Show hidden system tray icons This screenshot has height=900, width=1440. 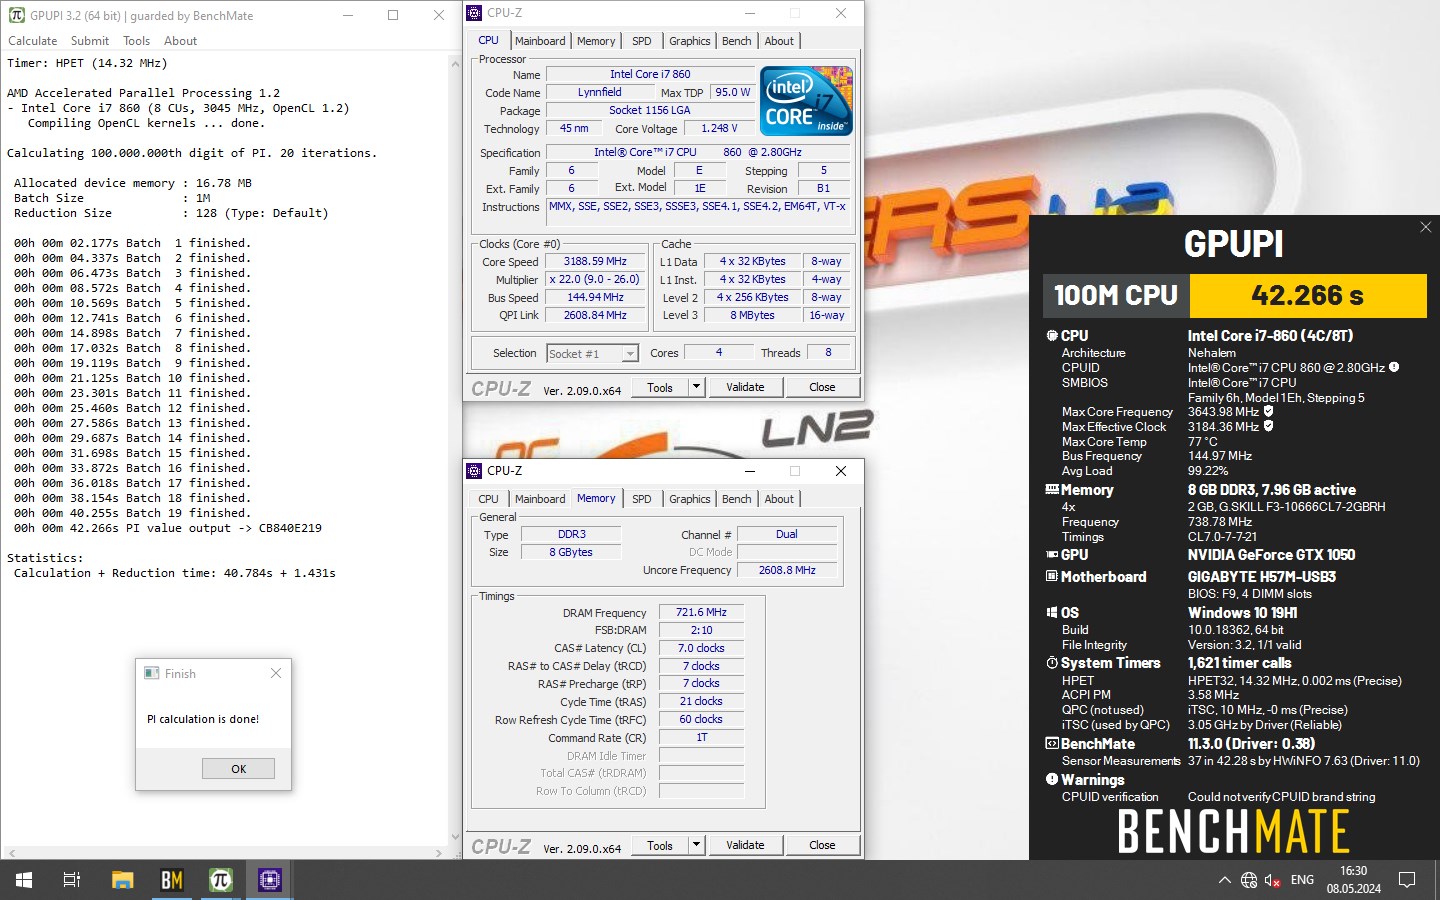point(1224,880)
